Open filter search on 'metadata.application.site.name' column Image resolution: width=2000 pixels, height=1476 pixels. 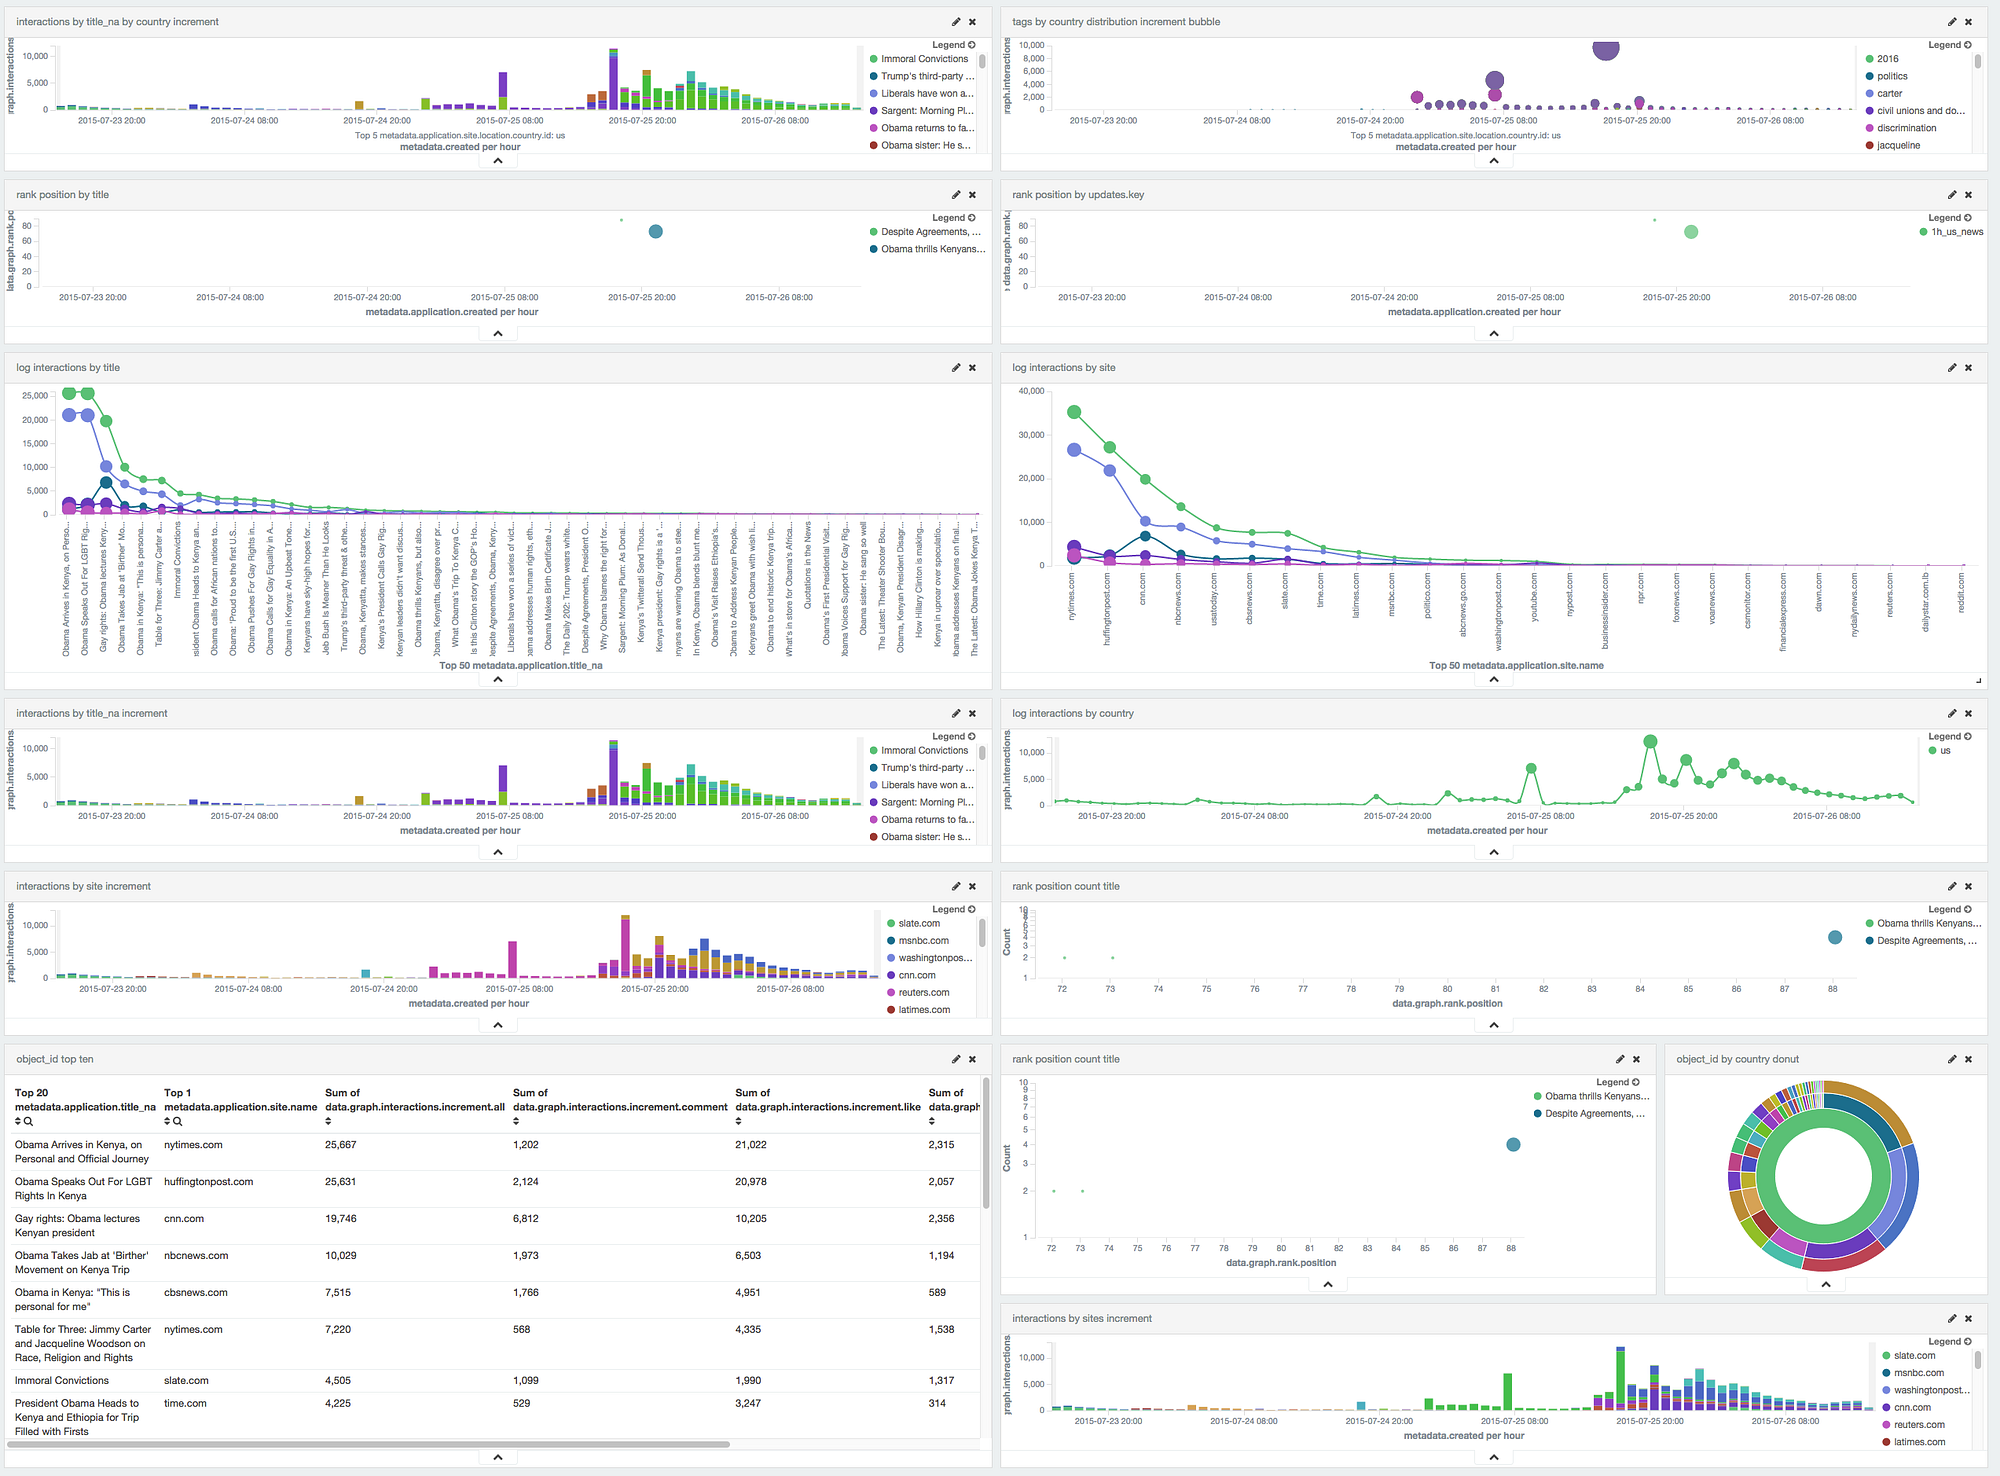178,1122
